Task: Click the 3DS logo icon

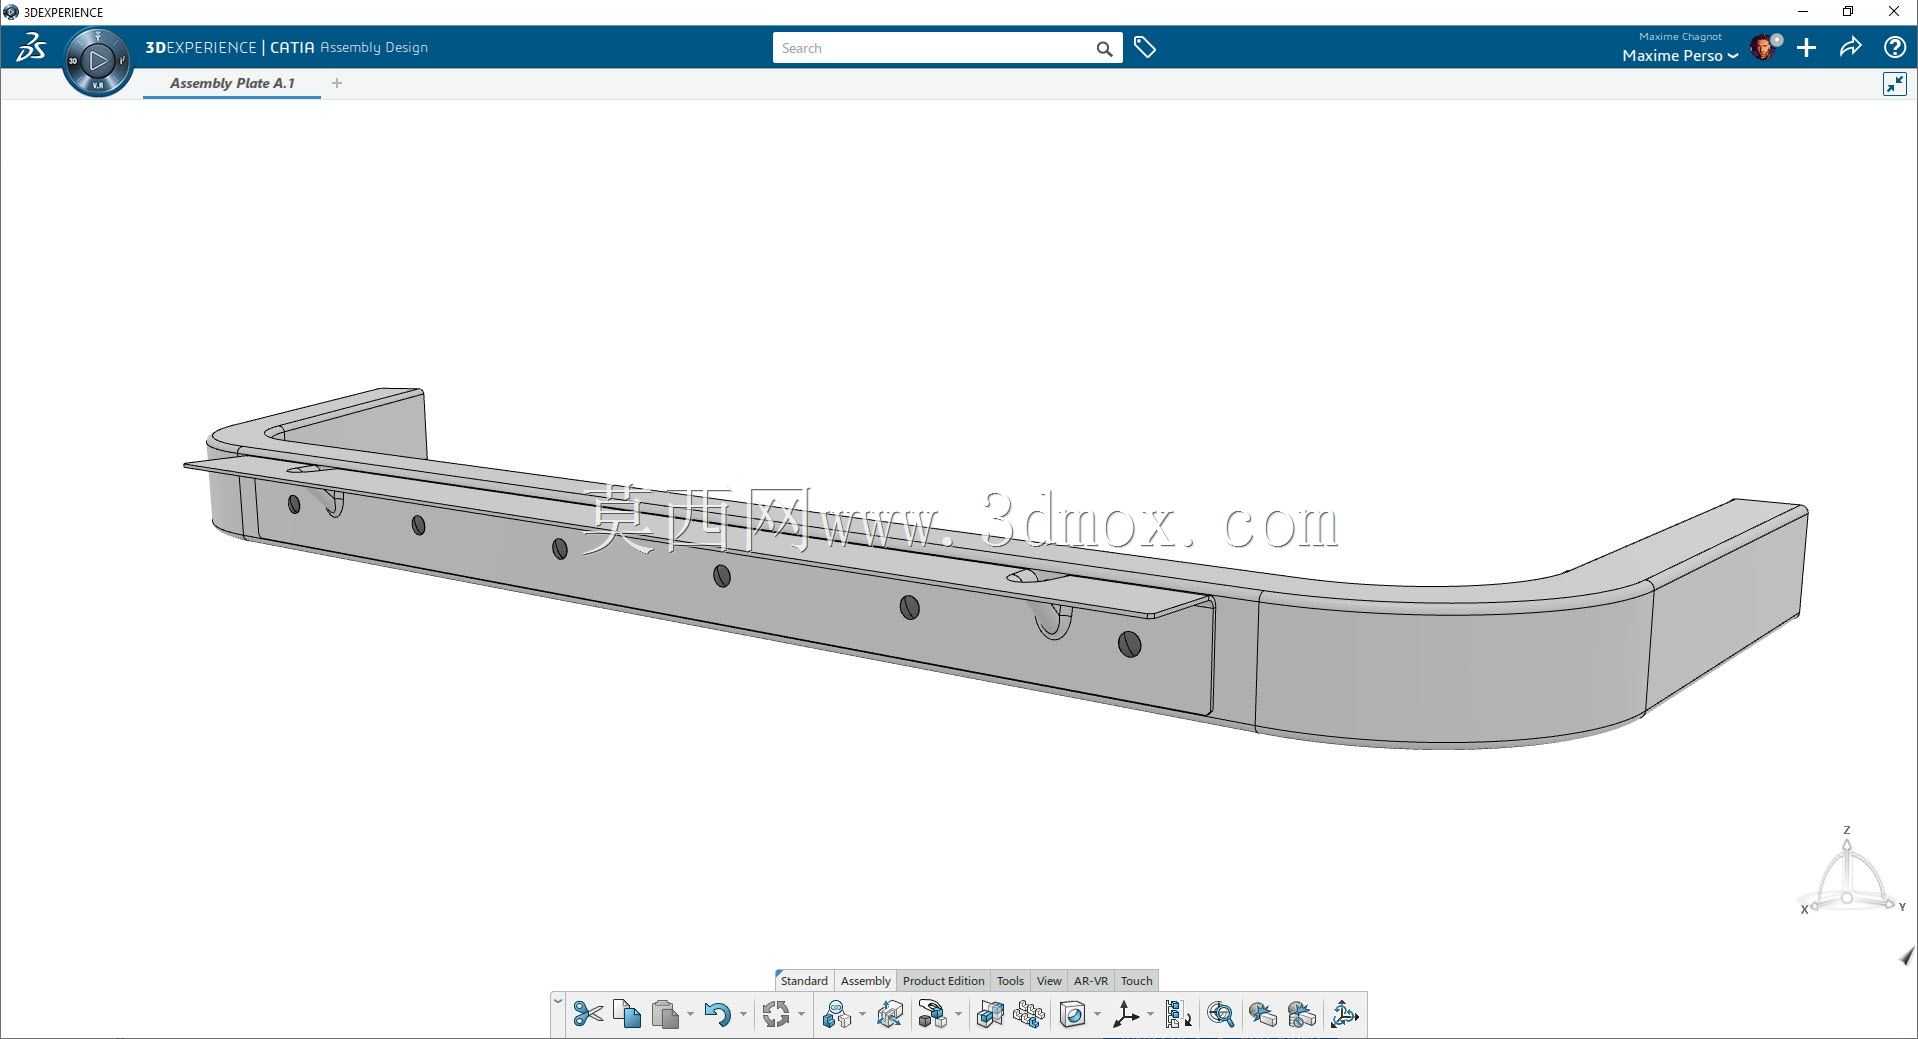Action: (31, 47)
